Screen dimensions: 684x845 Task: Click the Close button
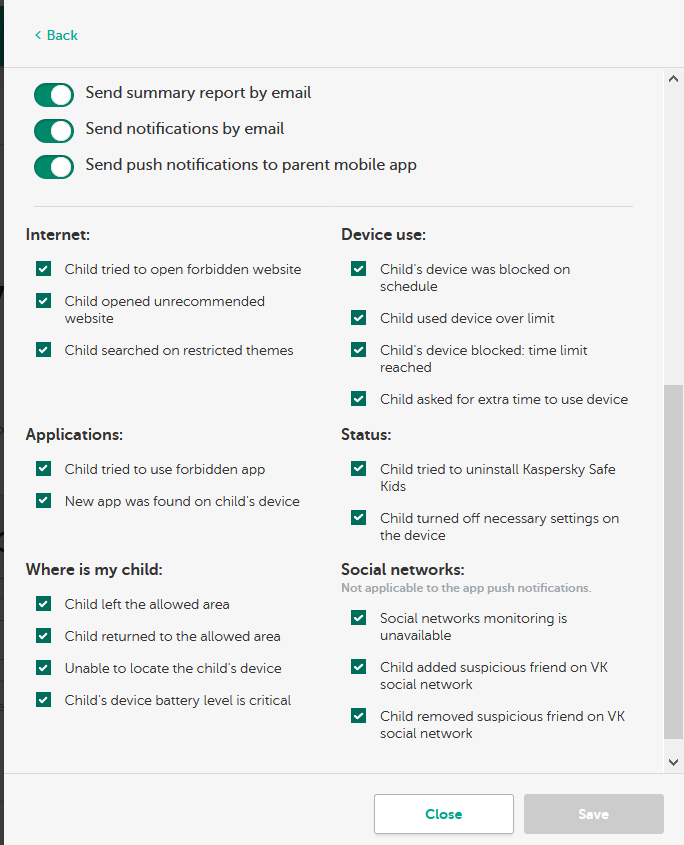(x=443, y=814)
